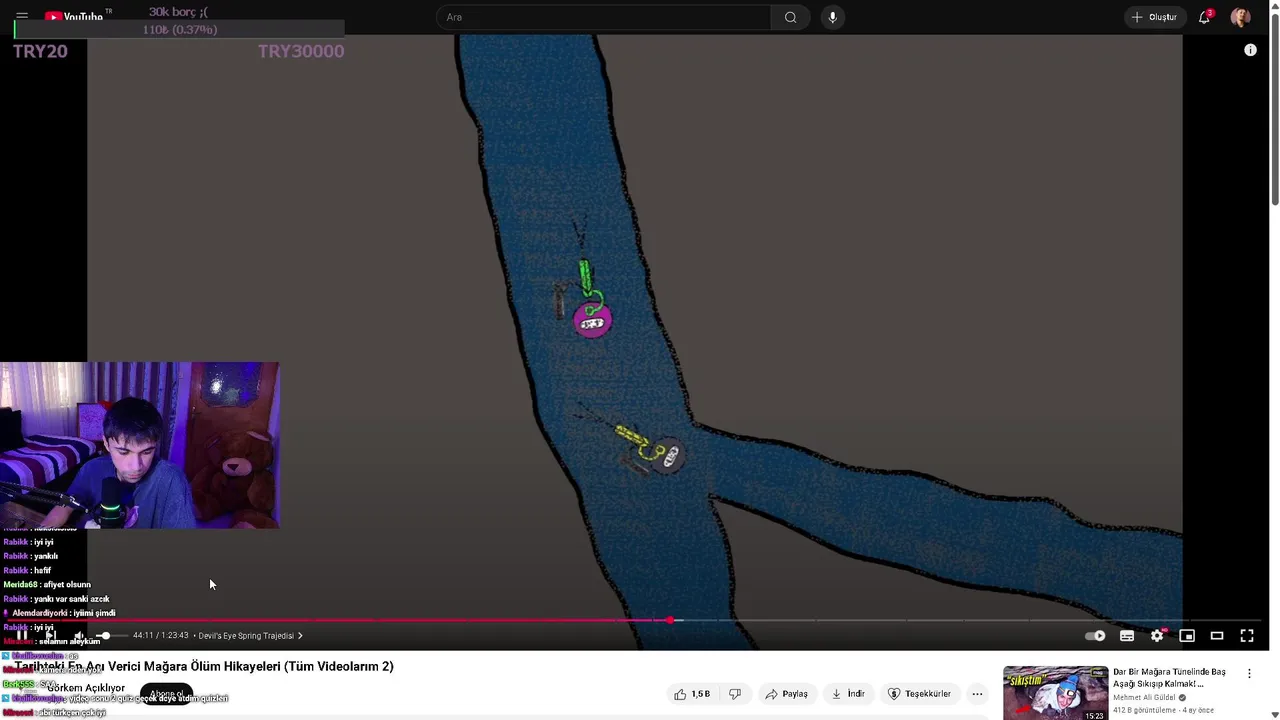The height and width of the screenshot is (720, 1280).
Task: Click the video time 44:11 / 1:23:43 display
Action: (161, 635)
